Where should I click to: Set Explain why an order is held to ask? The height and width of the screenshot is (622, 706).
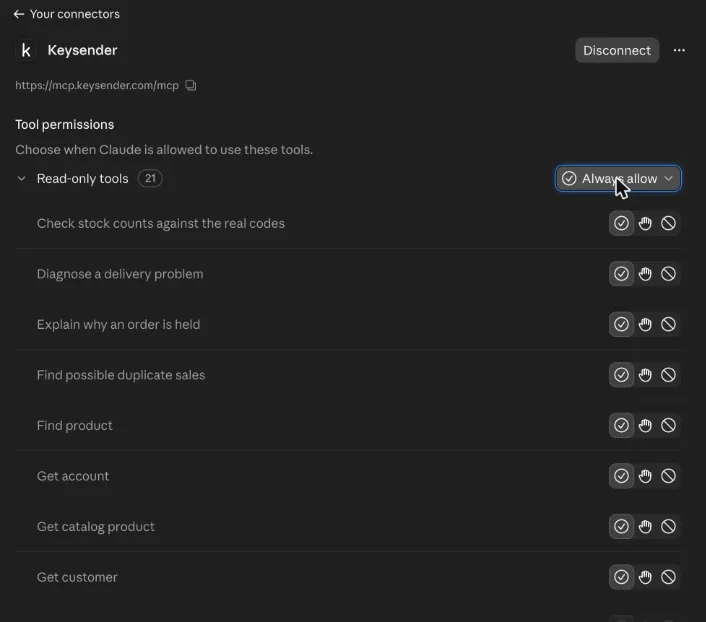tap(645, 324)
